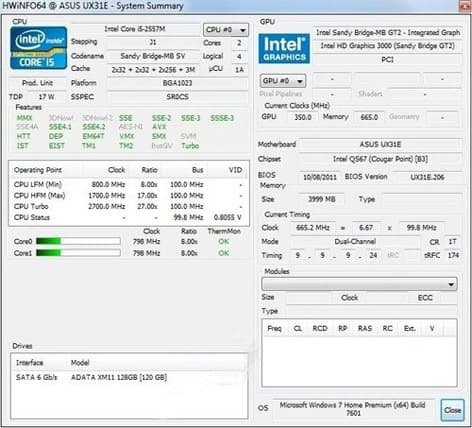
Task: Click the Logical count 4 value
Action: pos(239,56)
